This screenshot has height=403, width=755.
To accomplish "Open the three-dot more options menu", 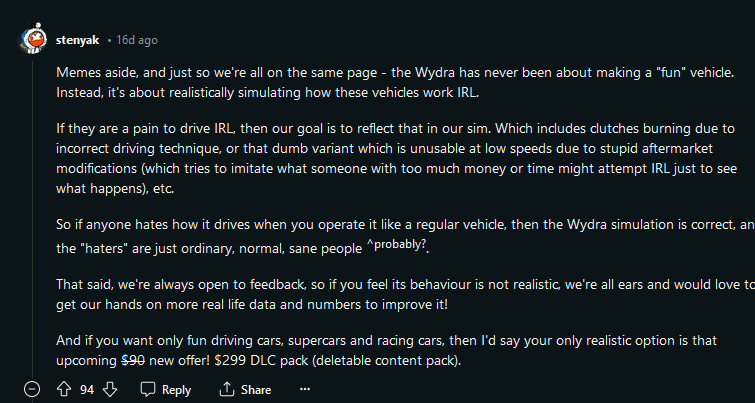I will coord(304,389).
